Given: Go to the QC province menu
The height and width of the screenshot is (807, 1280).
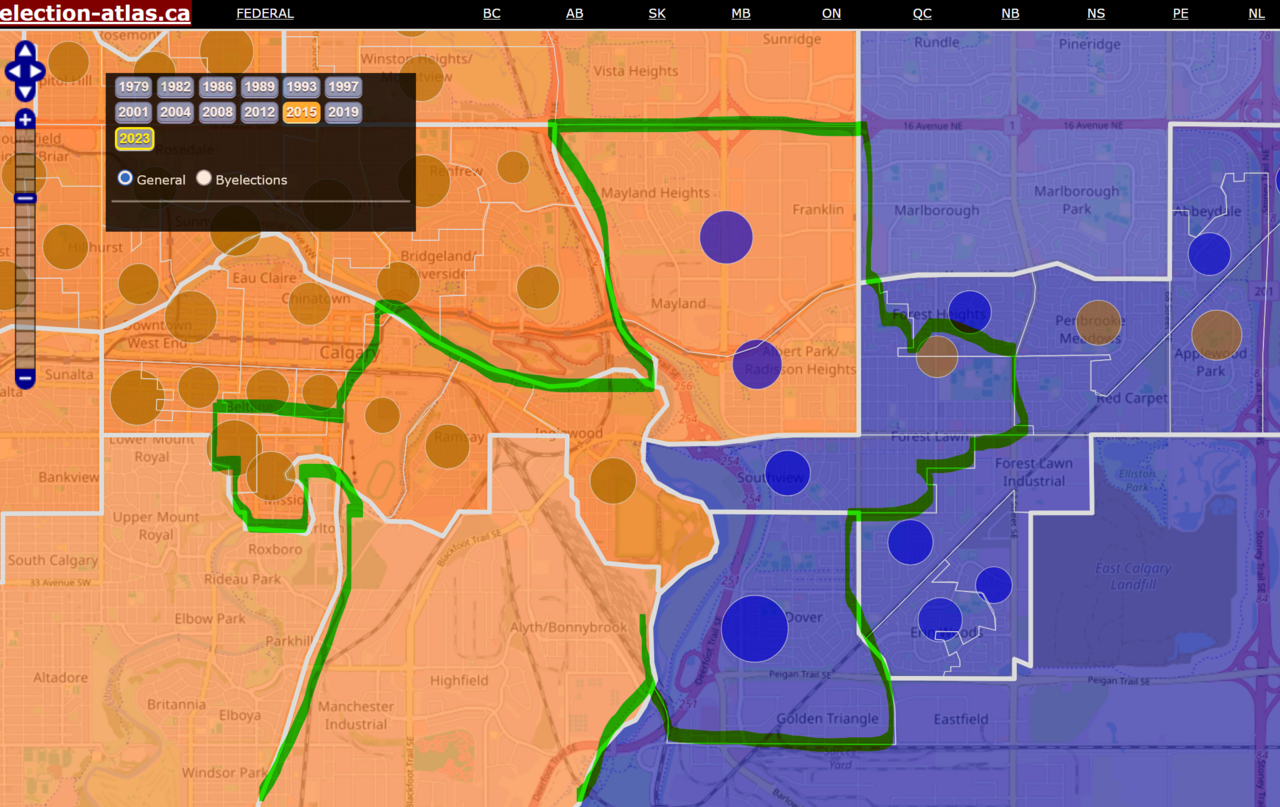Looking at the screenshot, I should (x=922, y=14).
